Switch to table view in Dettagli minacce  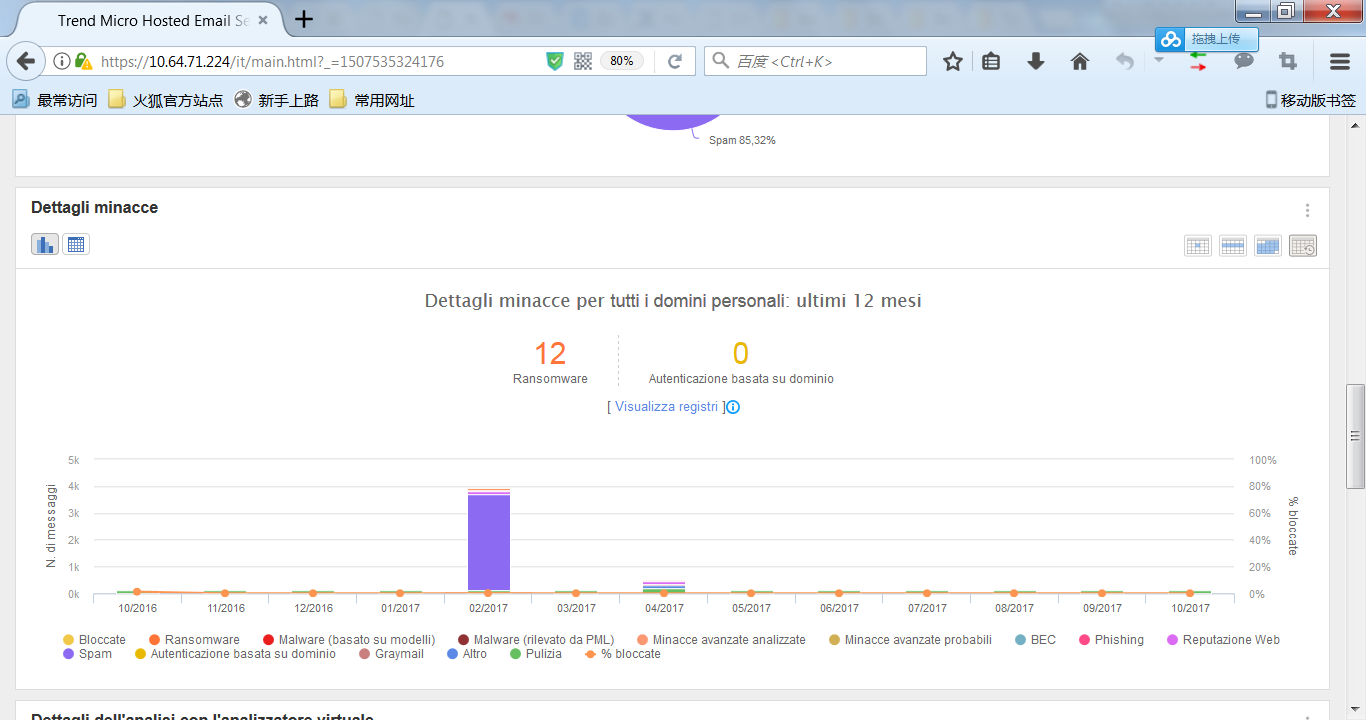(76, 244)
